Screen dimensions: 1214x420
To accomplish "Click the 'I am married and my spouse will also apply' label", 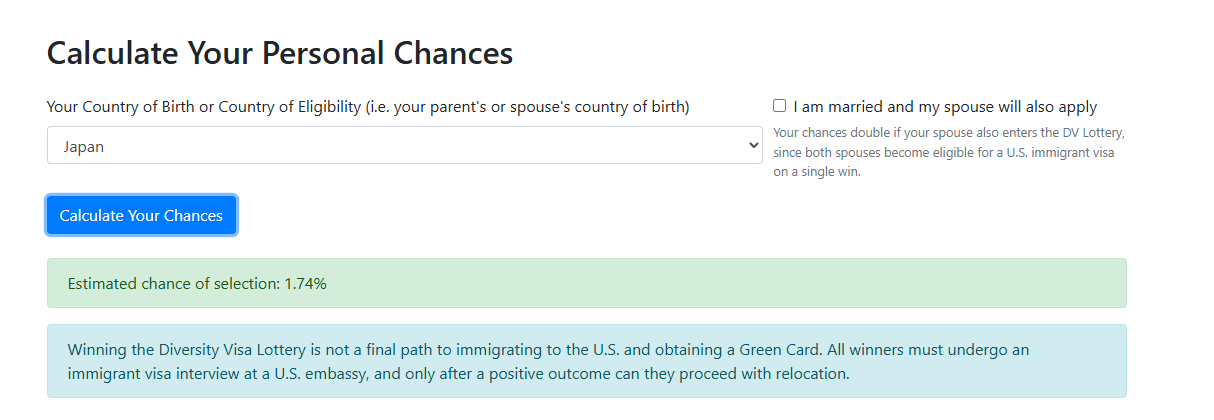I will pyautogui.click(x=945, y=107).
